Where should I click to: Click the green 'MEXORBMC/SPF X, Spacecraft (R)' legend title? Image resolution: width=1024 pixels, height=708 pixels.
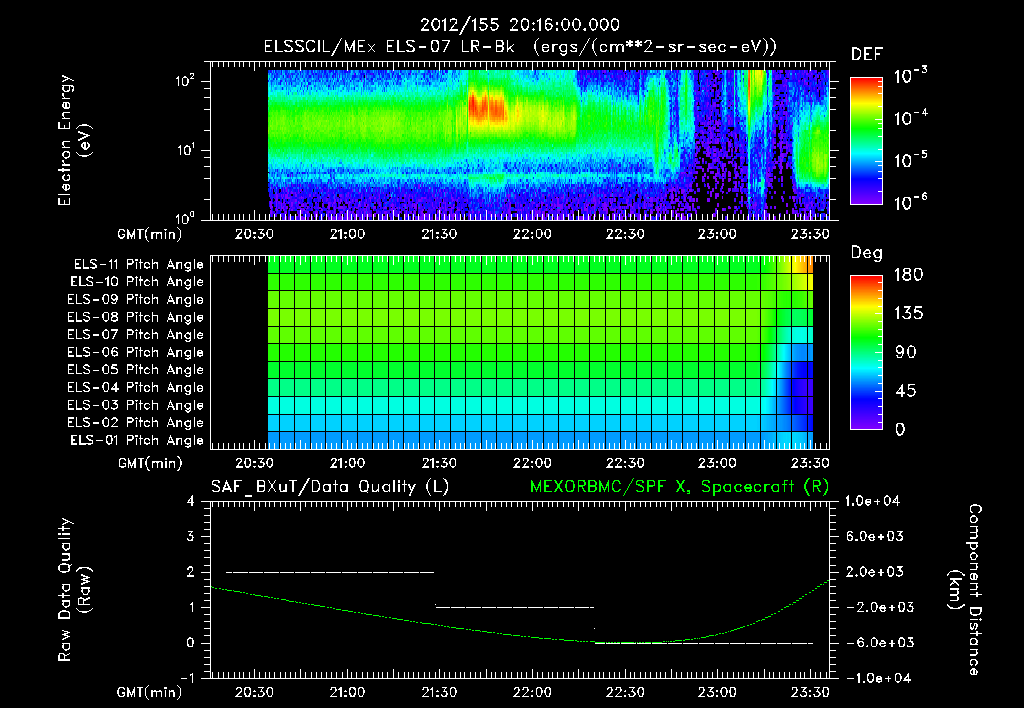[679, 487]
